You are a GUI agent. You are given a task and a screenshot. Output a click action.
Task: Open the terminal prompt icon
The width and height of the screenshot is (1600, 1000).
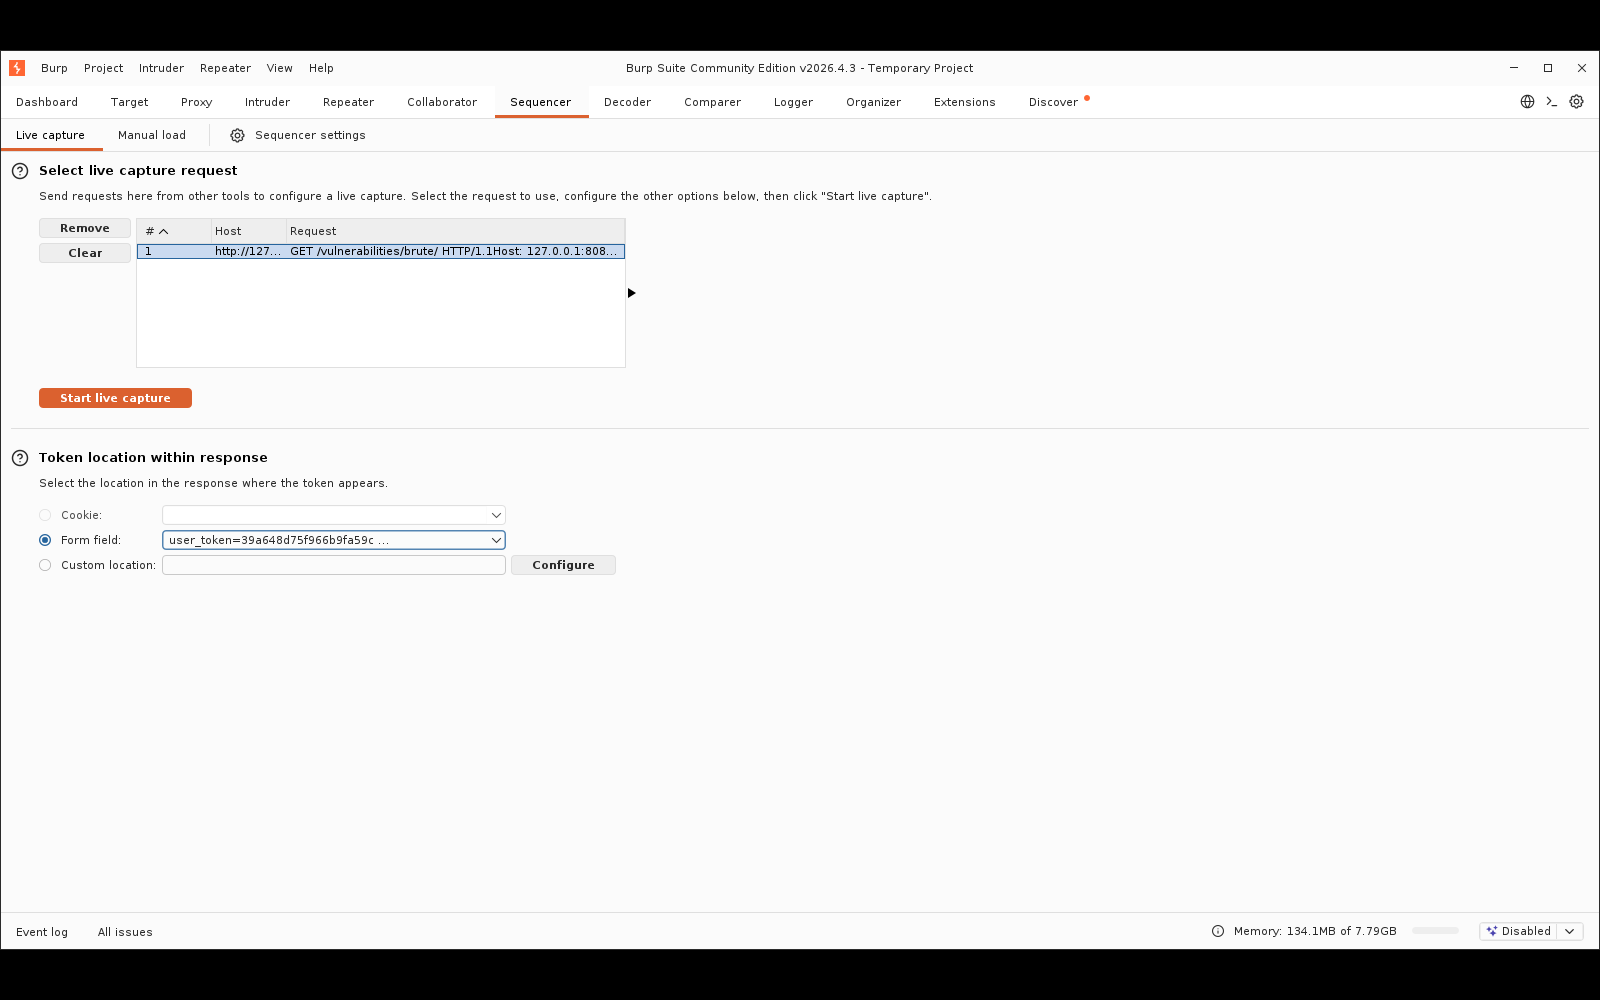coord(1552,102)
